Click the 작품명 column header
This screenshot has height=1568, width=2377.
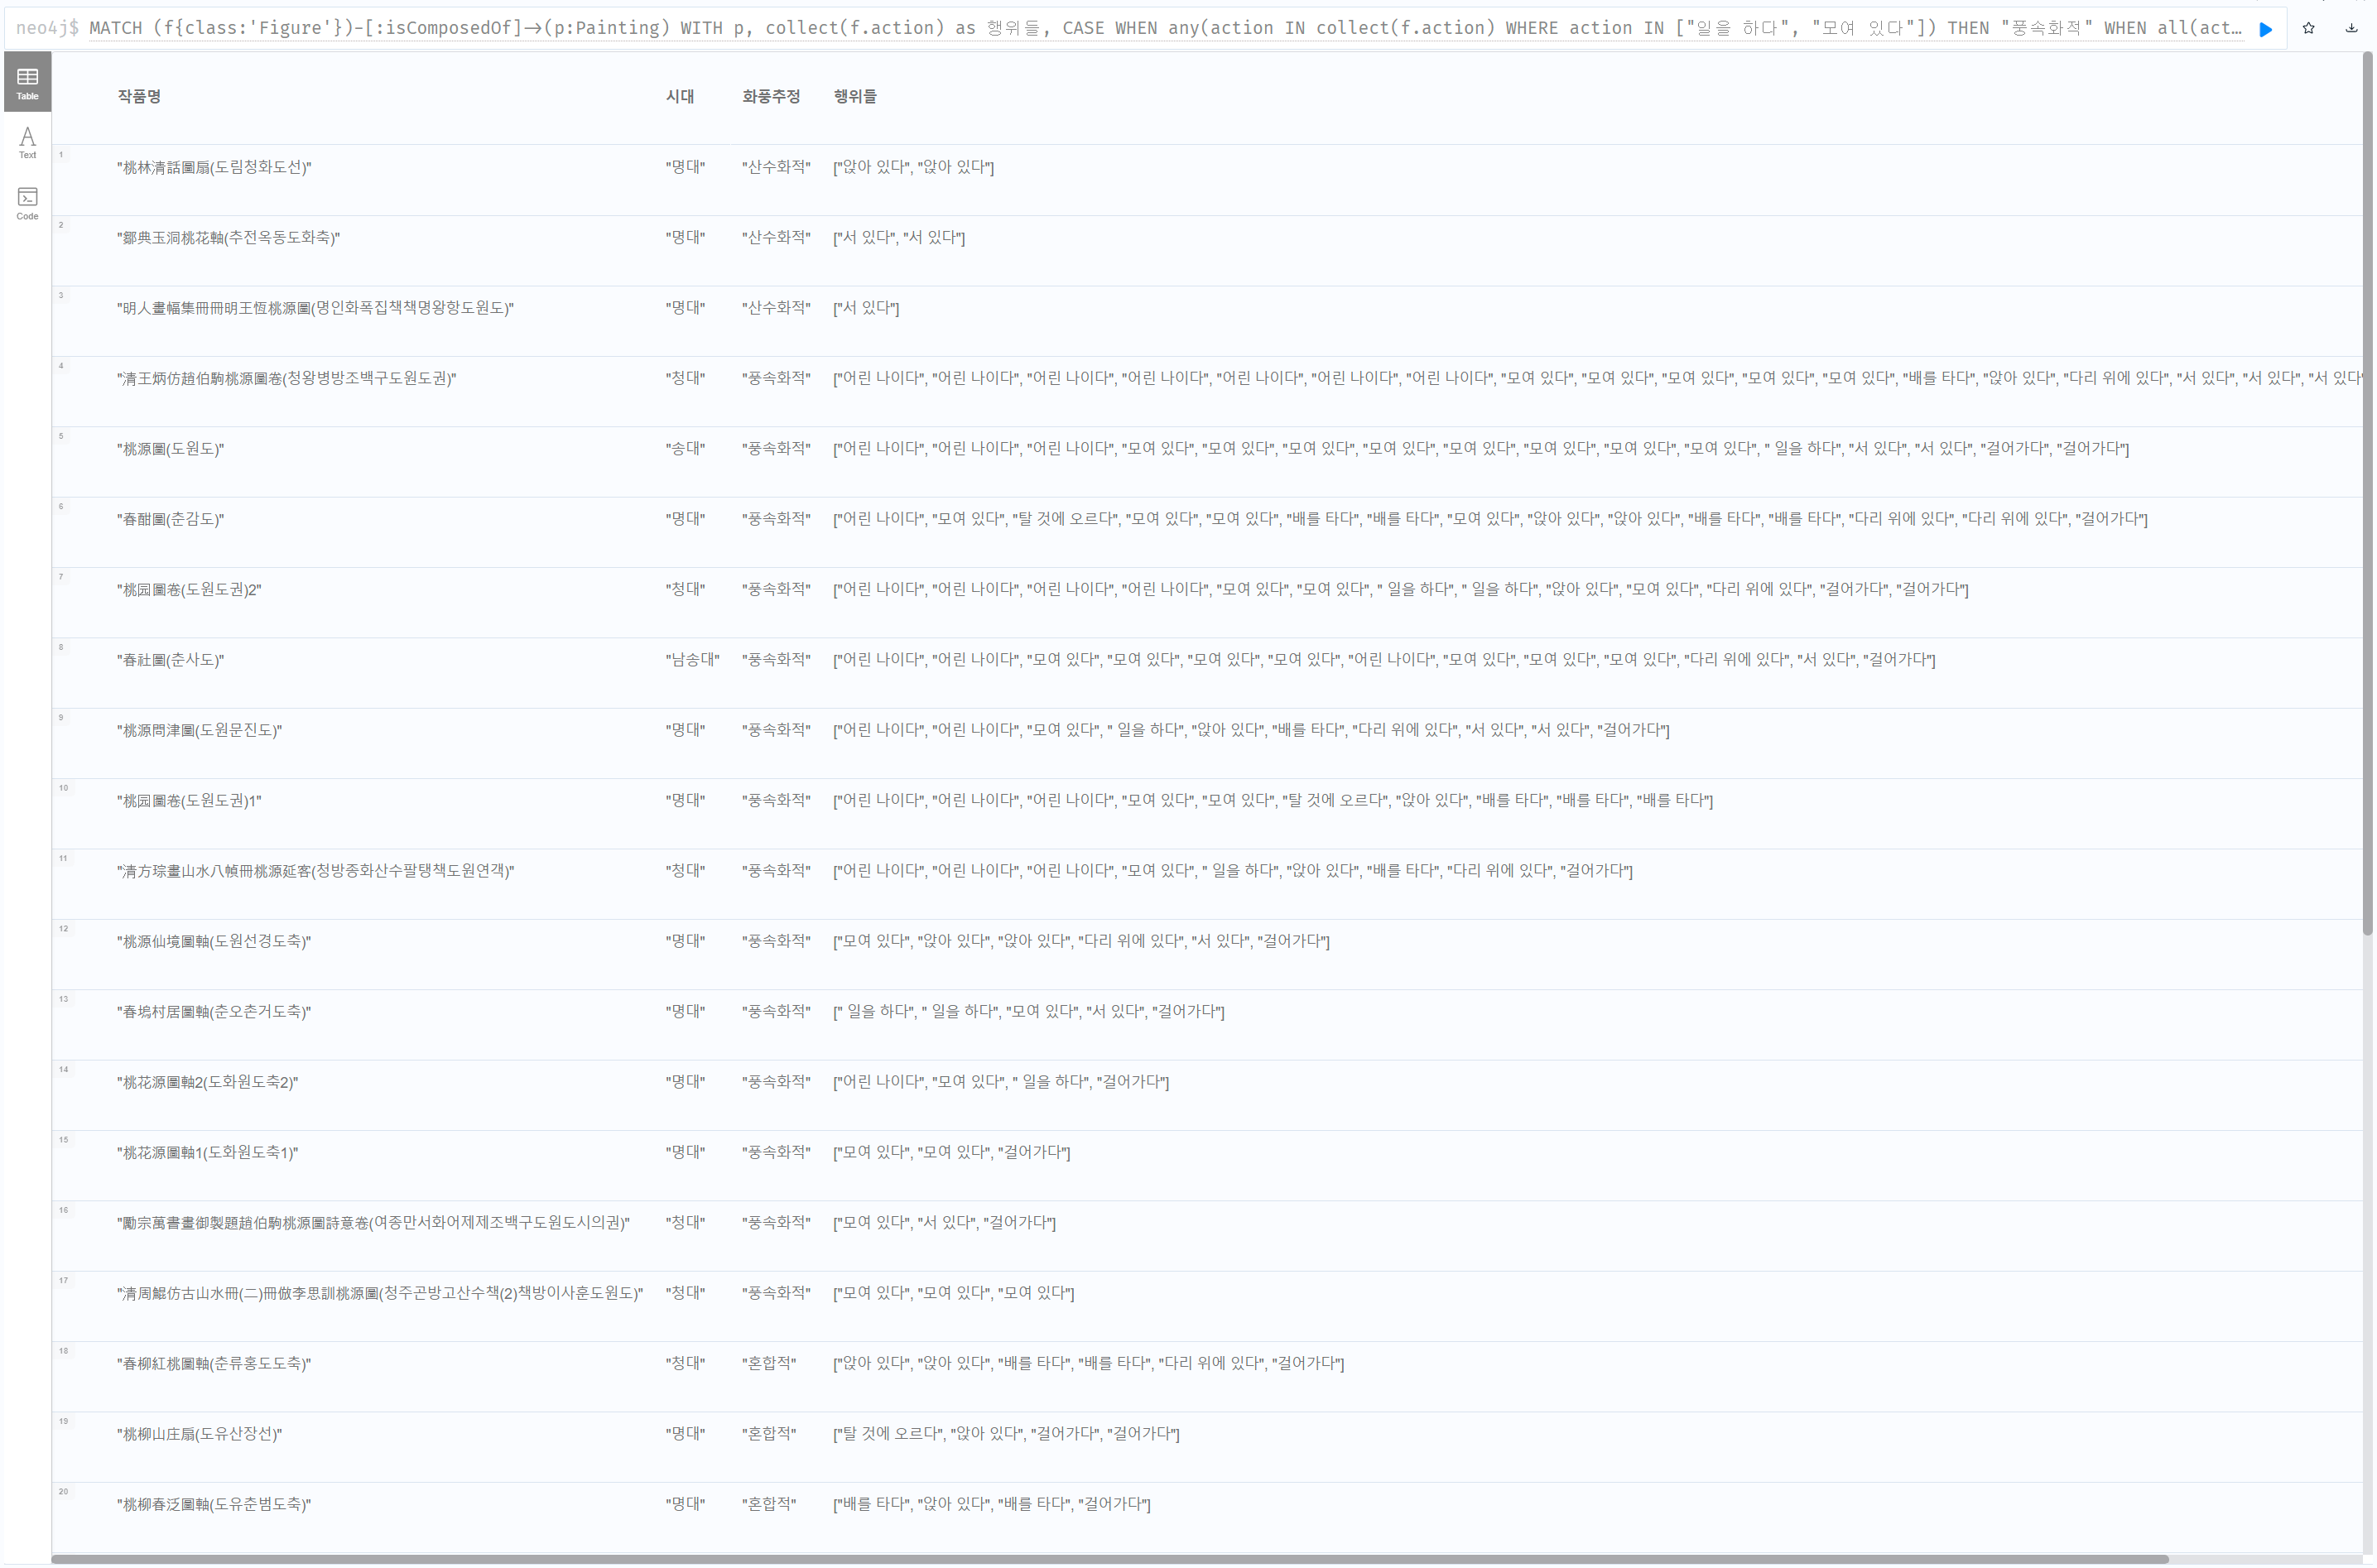click(139, 96)
